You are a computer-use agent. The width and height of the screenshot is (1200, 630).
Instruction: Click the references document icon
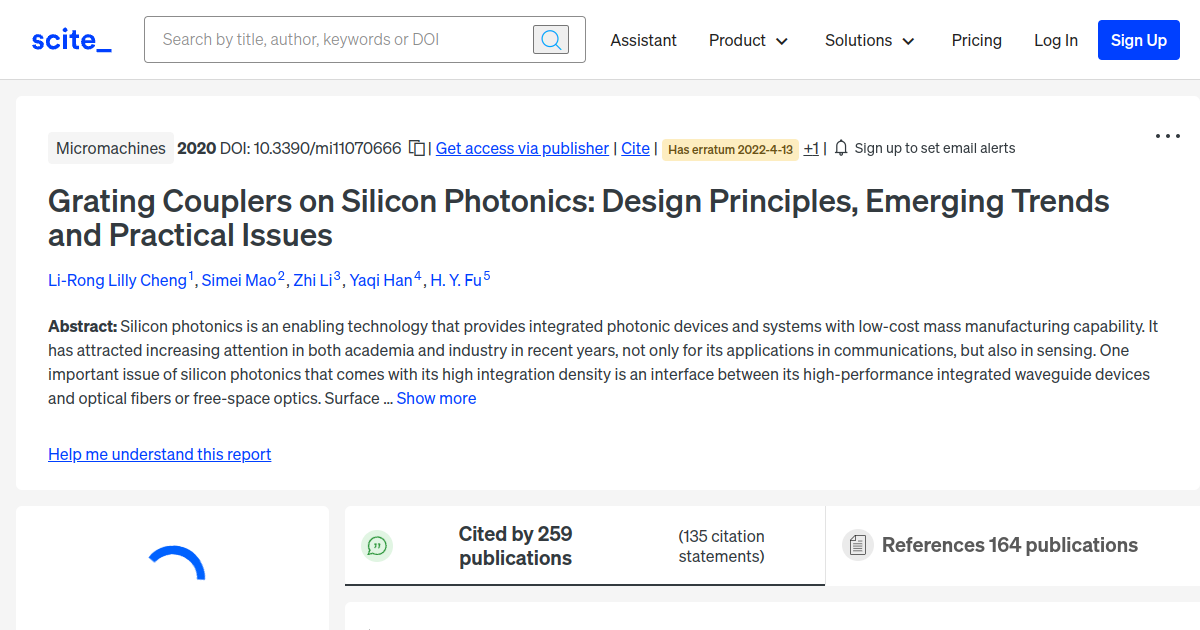(x=857, y=544)
